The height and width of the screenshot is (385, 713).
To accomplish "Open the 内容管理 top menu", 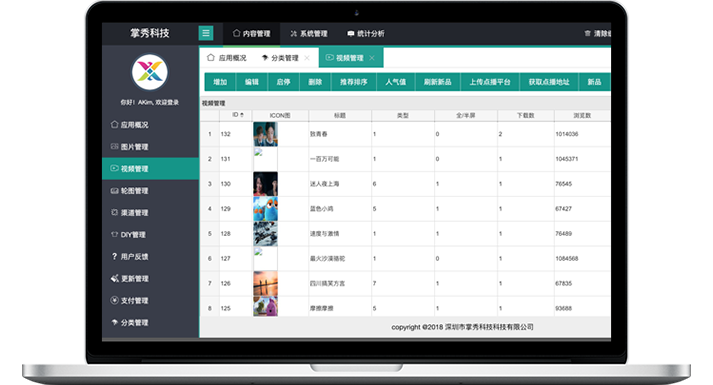I will (x=251, y=33).
